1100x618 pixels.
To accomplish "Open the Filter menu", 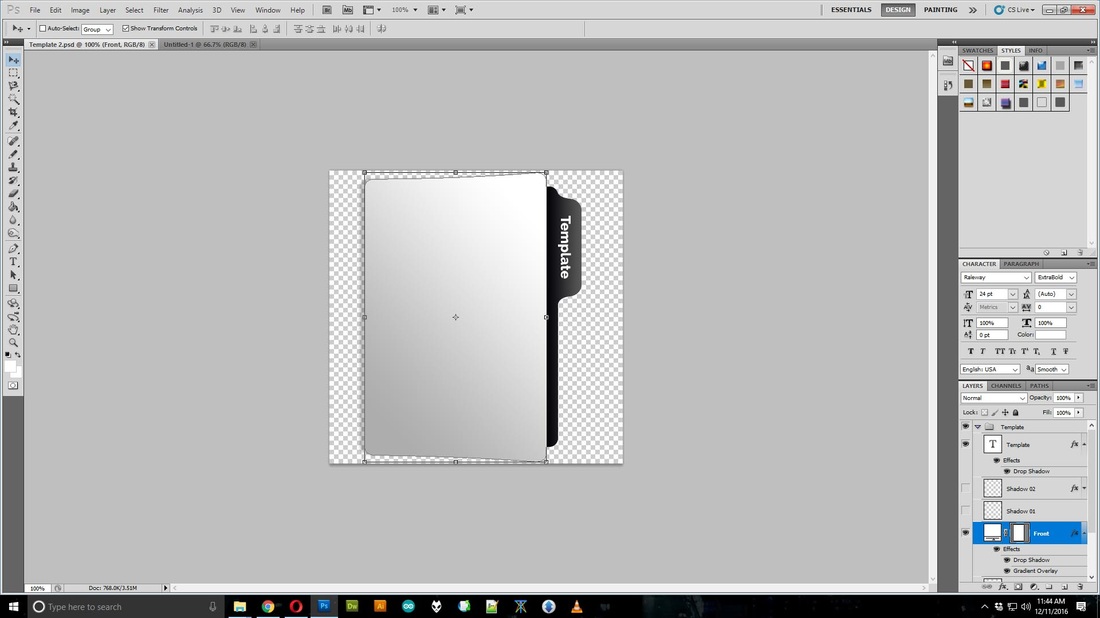I will tap(160, 9).
